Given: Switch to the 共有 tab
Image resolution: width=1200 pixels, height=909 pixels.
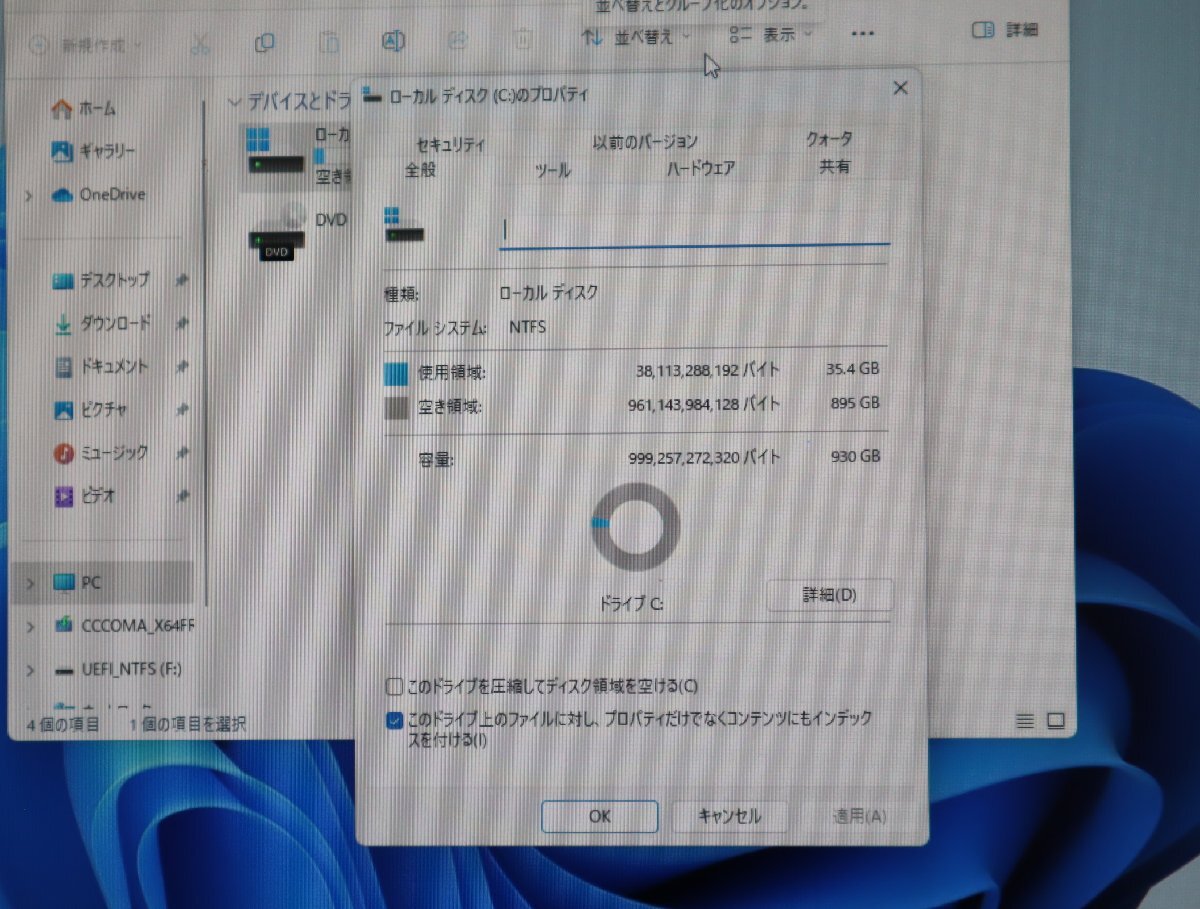Looking at the screenshot, I should [x=835, y=167].
